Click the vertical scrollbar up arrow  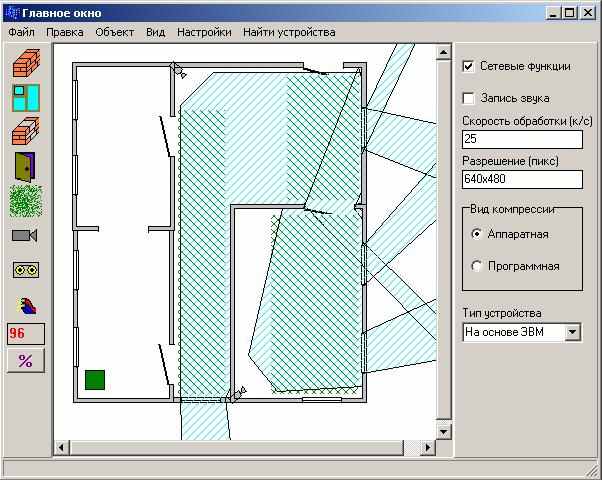click(x=443, y=52)
